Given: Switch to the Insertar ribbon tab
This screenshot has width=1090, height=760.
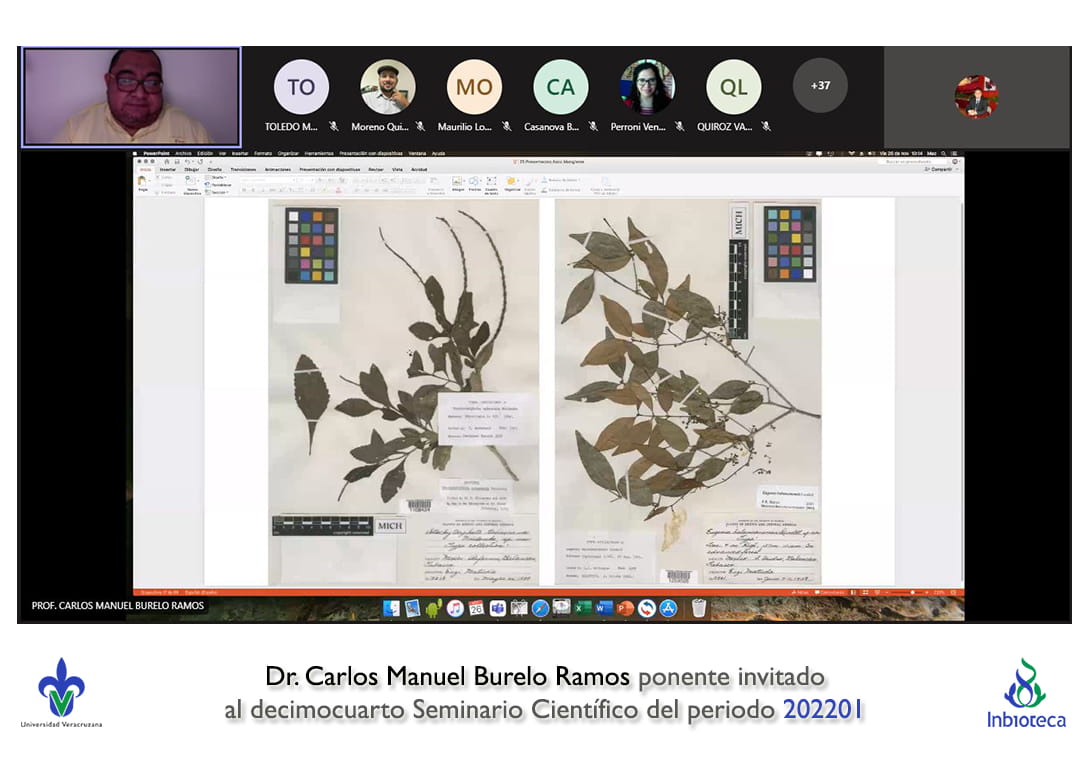Looking at the screenshot, I should pos(168,170).
